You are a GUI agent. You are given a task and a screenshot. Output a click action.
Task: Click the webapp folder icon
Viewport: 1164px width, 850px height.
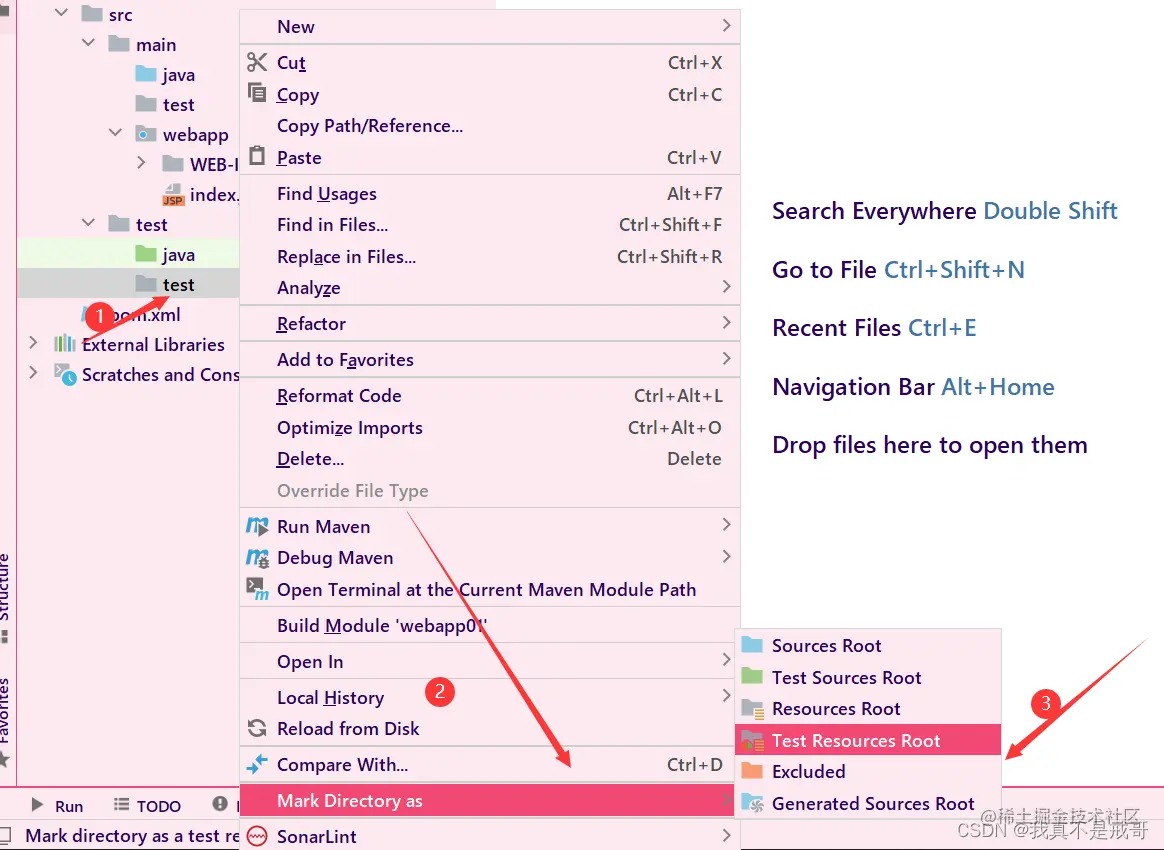coord(146,134)
